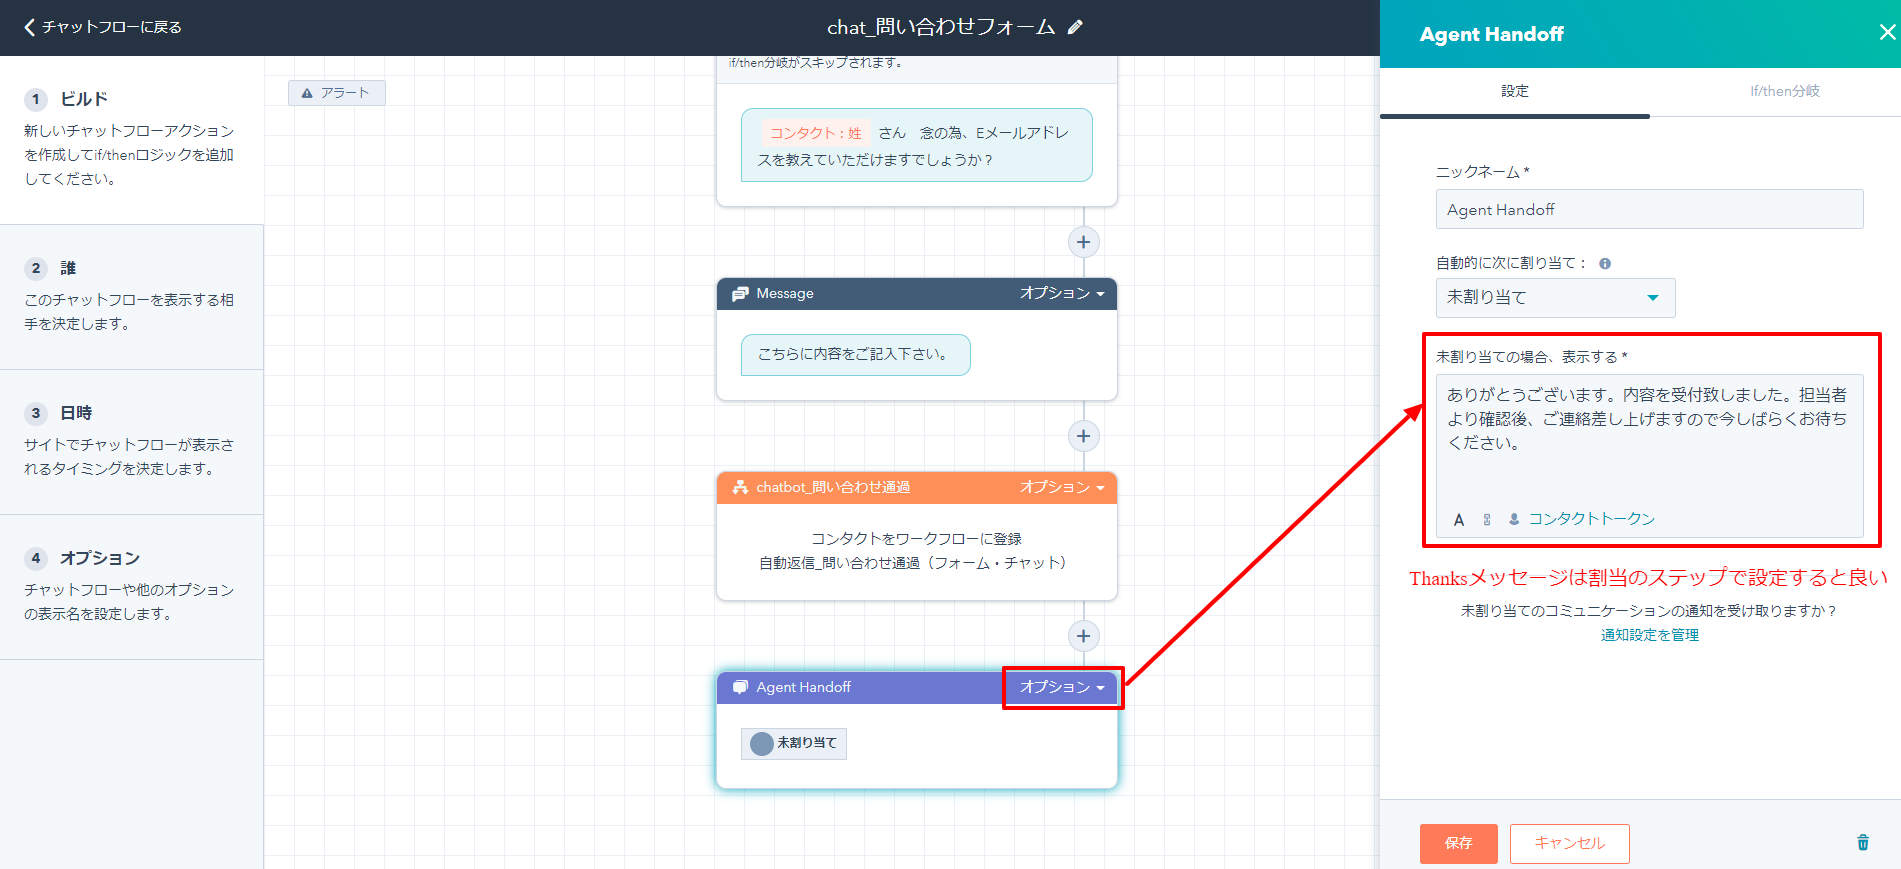The height and width of the screenshot is (869, 1901).
Task: Open the 未割り当て assignment dropdown
Action: [1554, 298]
